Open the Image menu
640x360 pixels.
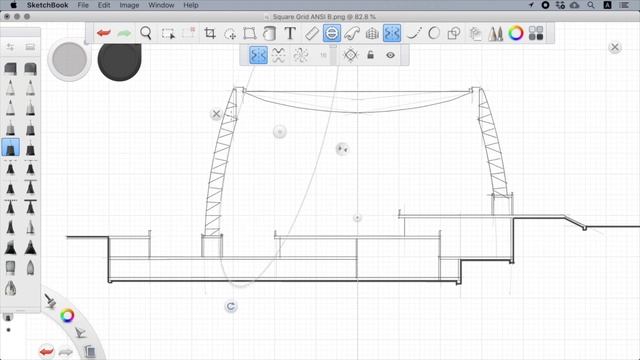[129, 5]
